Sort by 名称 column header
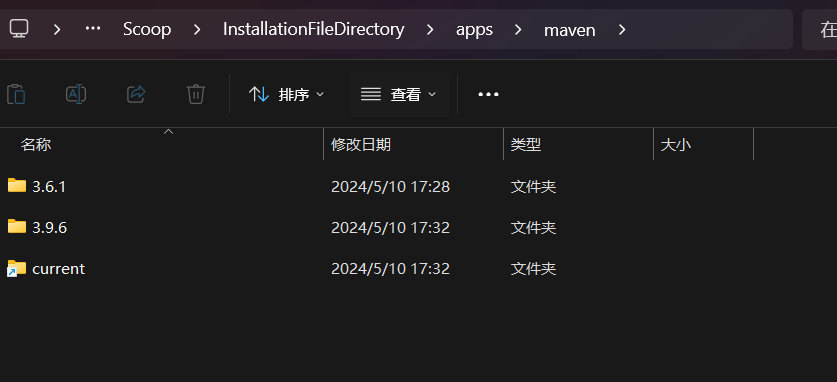This screenshot has width=837, height=382. [x=36, y=144]
